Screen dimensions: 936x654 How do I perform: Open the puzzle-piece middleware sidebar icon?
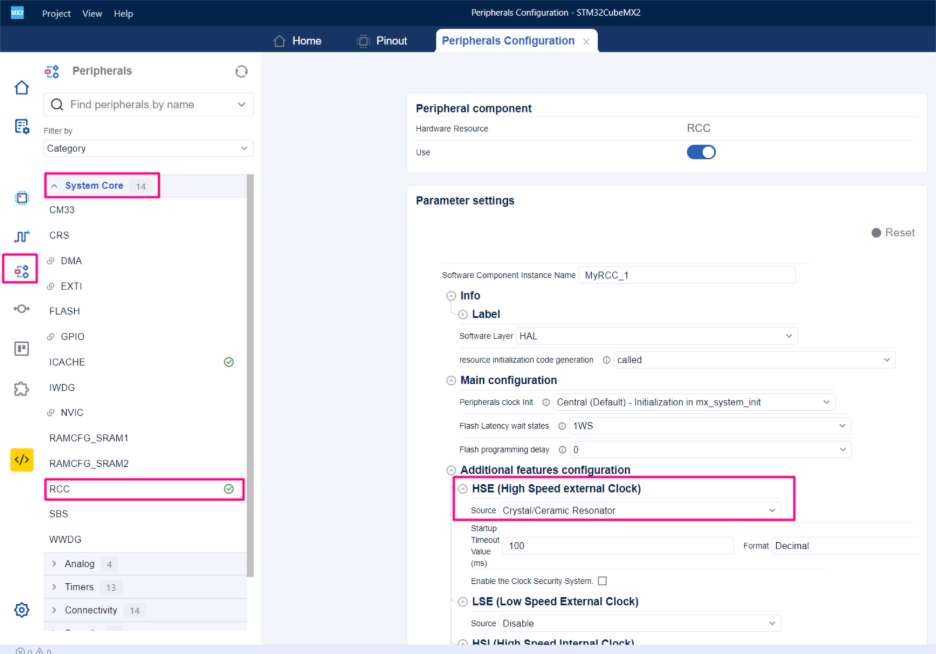click(x=21, y=389)
